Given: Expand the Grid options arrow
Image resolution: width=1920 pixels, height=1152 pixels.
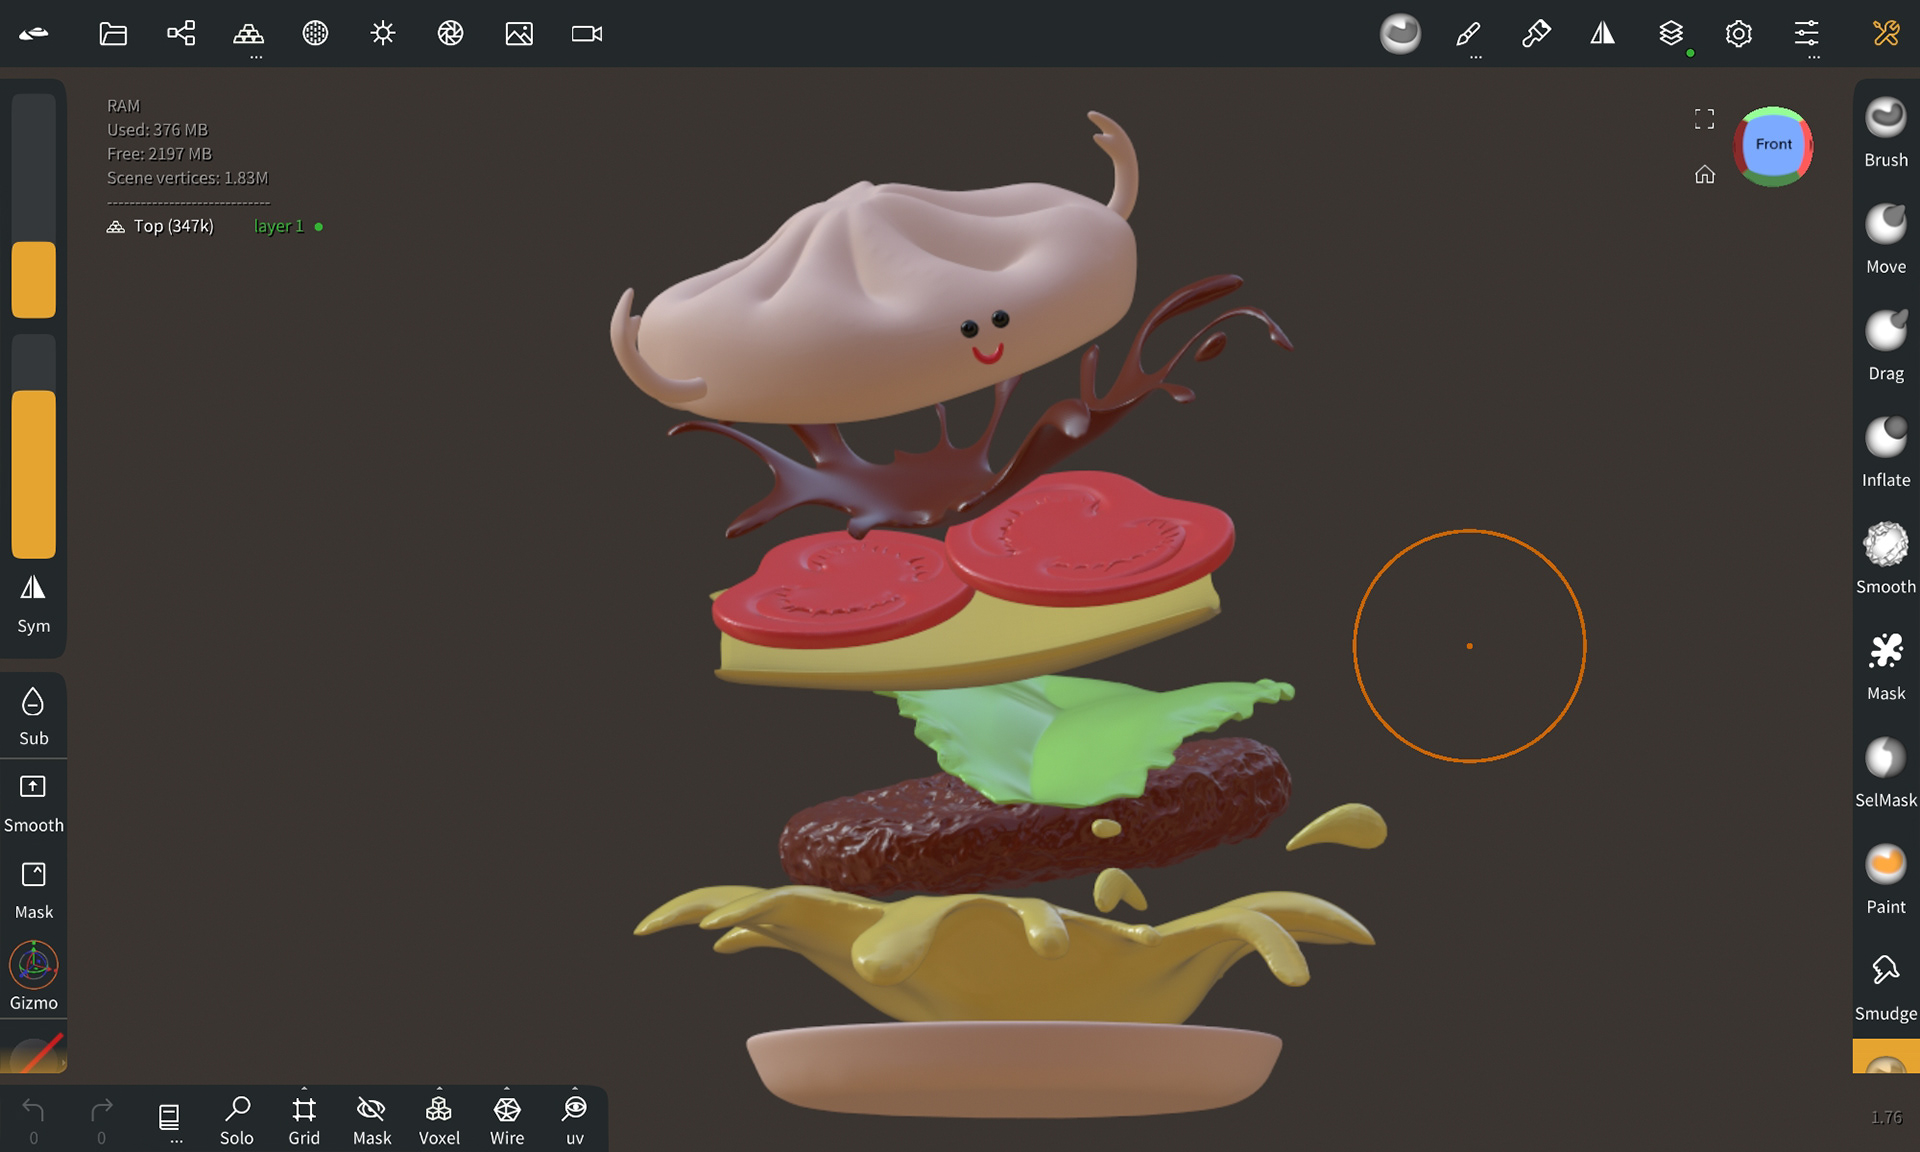Looking at the screenshot, I should coord(304,1090).
